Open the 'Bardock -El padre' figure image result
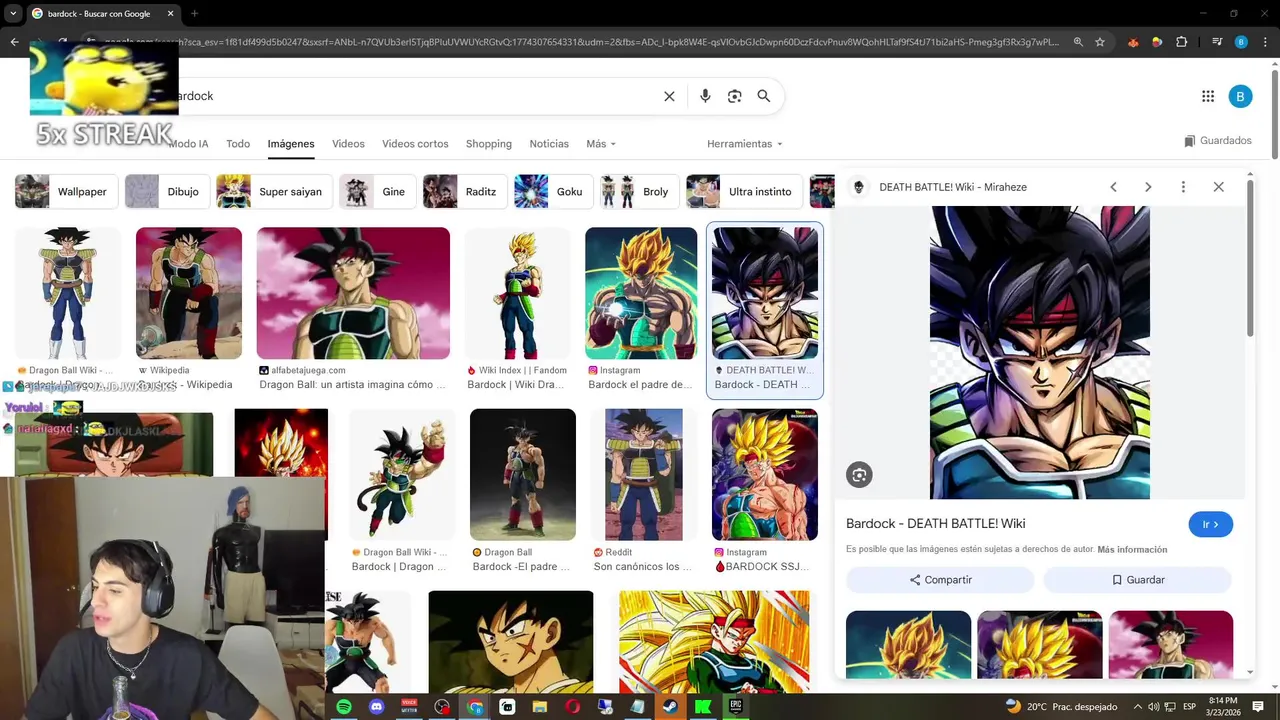 click(523, 475)
